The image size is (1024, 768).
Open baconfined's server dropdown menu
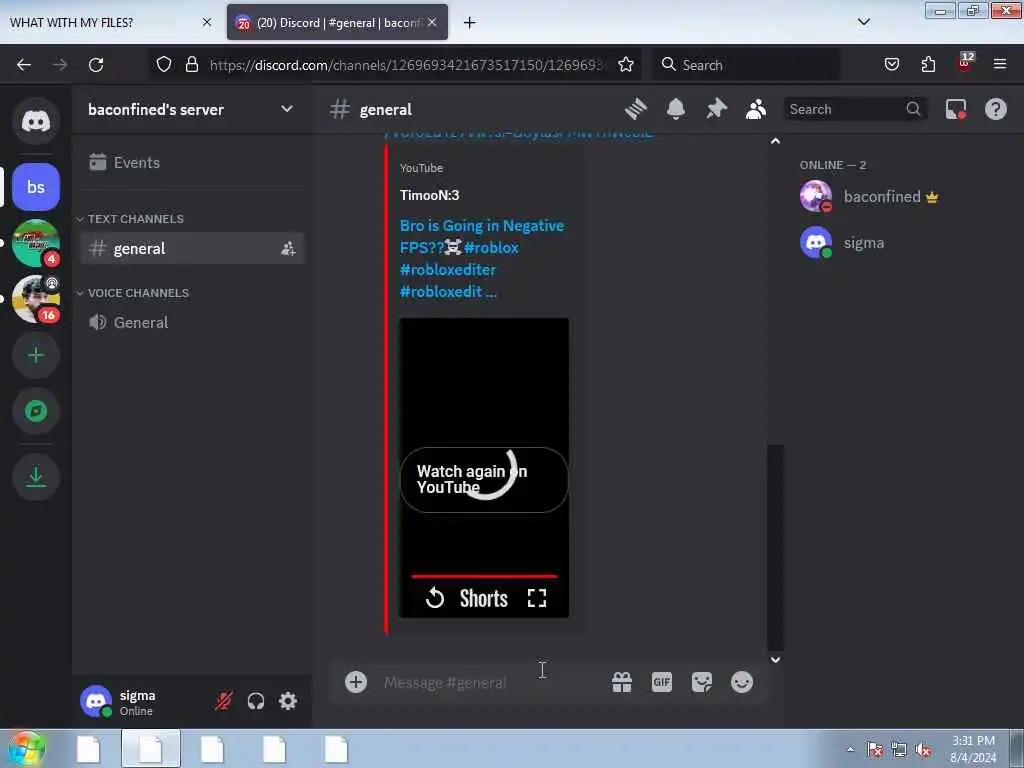point(191,109)
